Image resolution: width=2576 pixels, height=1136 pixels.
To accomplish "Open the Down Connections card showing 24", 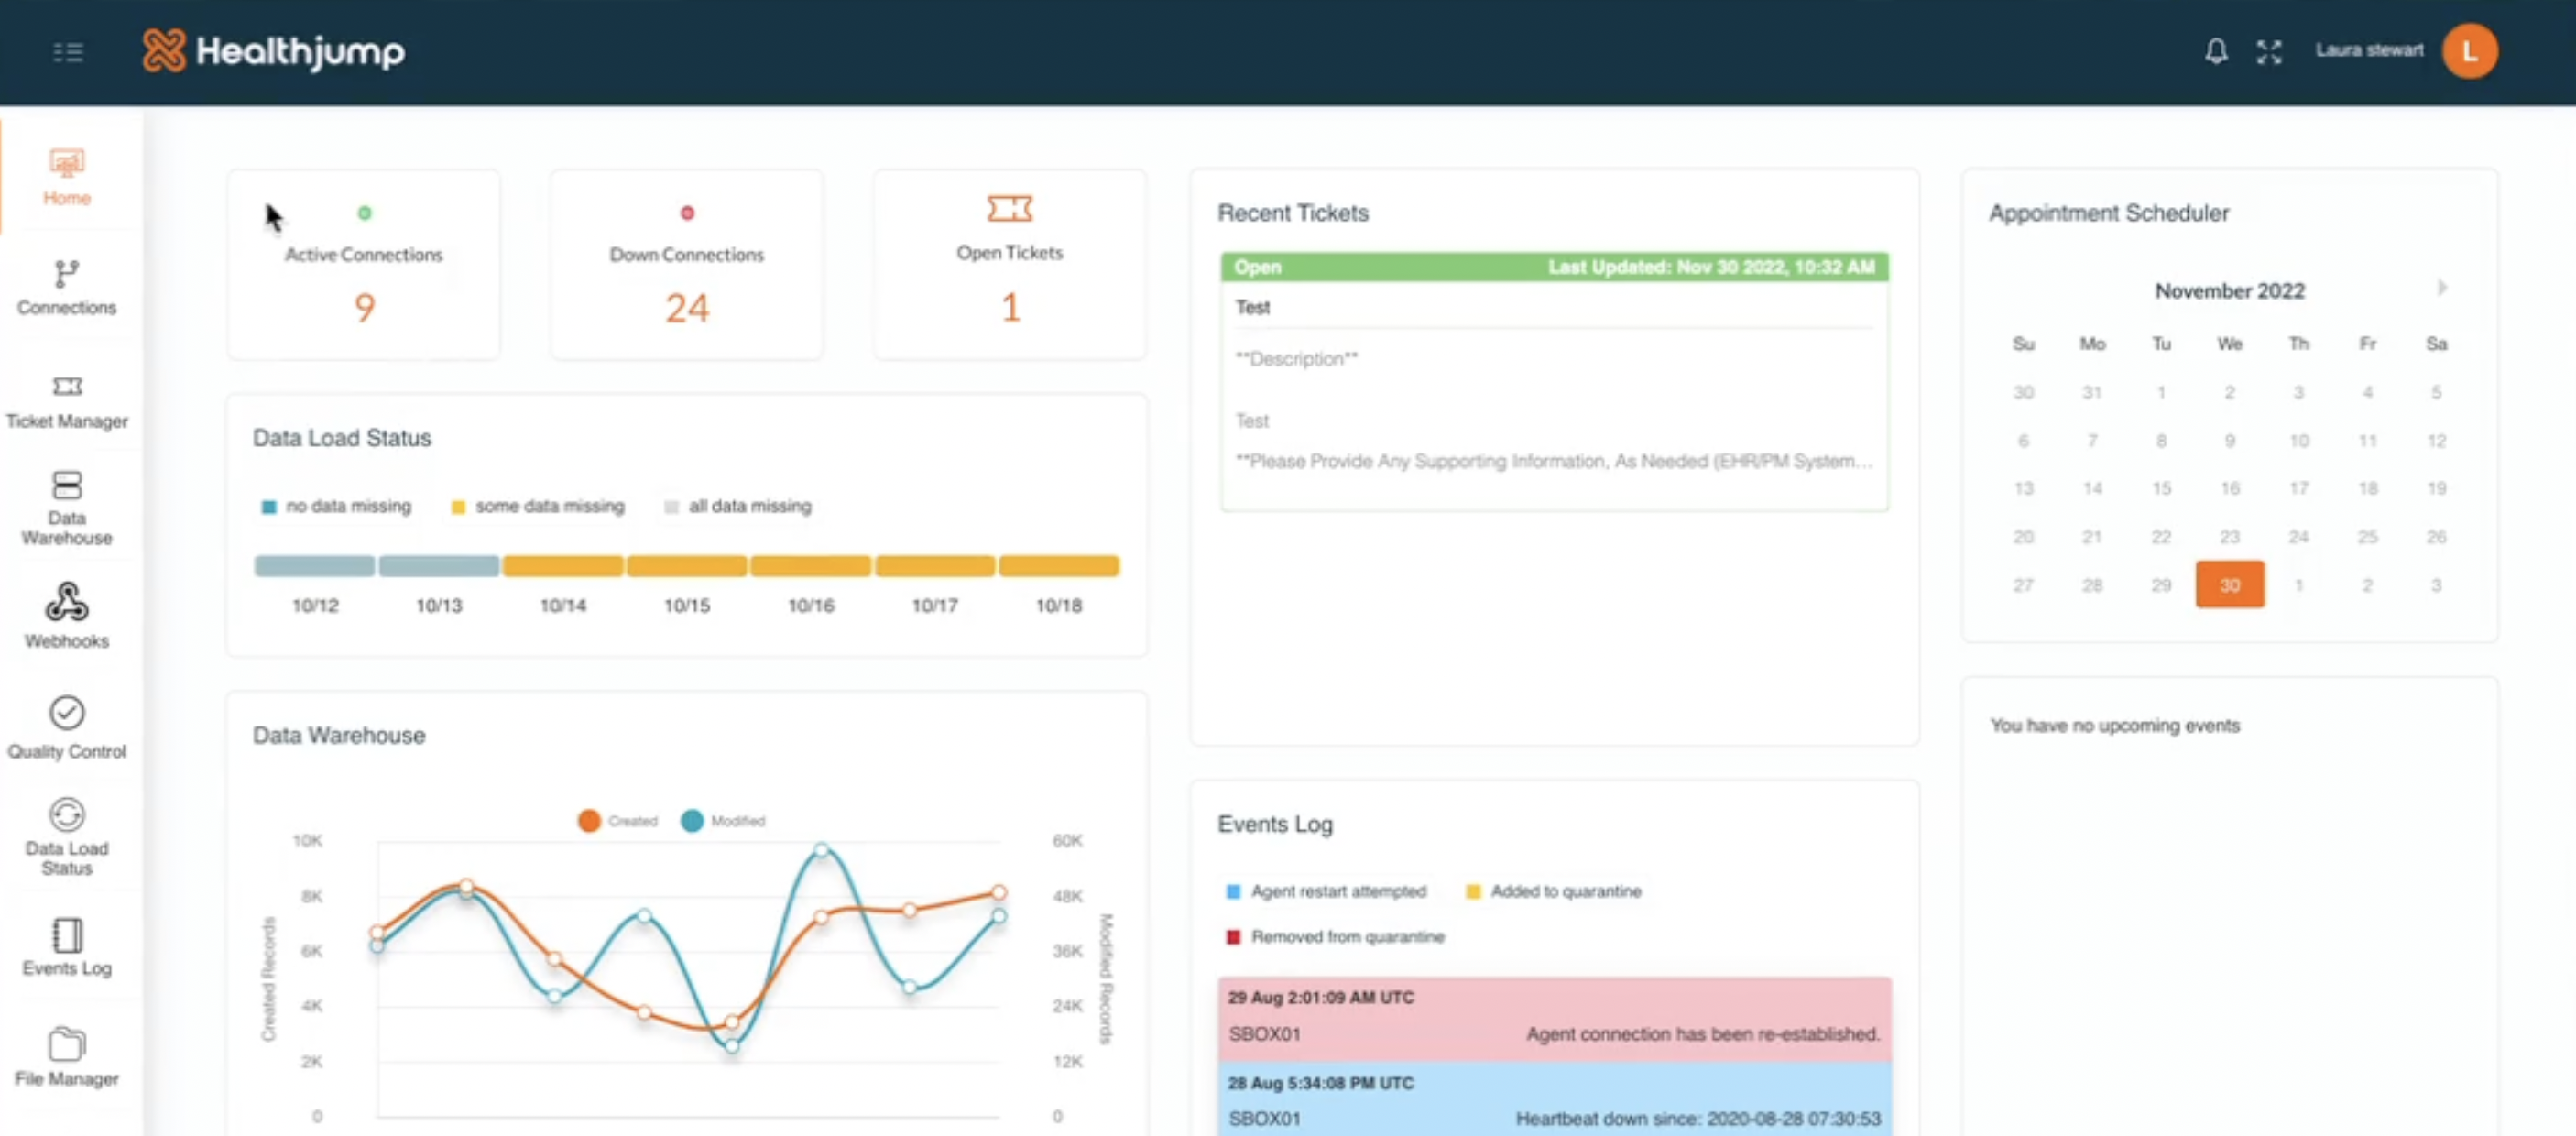I will pos(687,265).
